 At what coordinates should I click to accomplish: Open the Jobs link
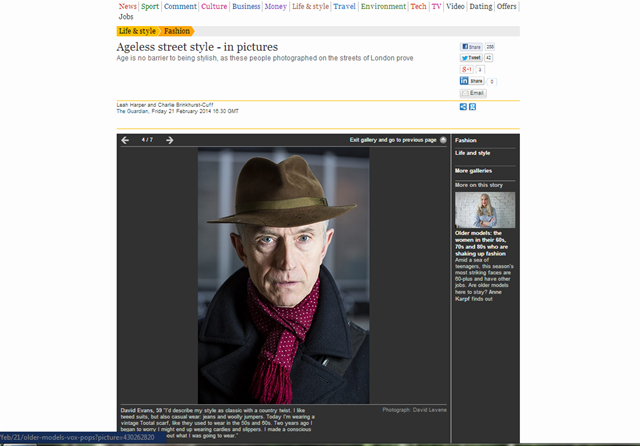[x=126, y=17]
